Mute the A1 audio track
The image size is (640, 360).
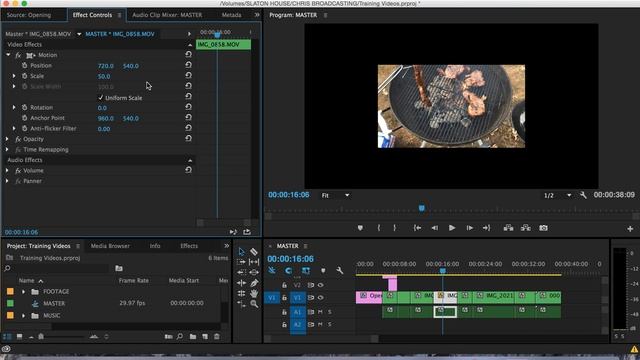coord(320,312)
